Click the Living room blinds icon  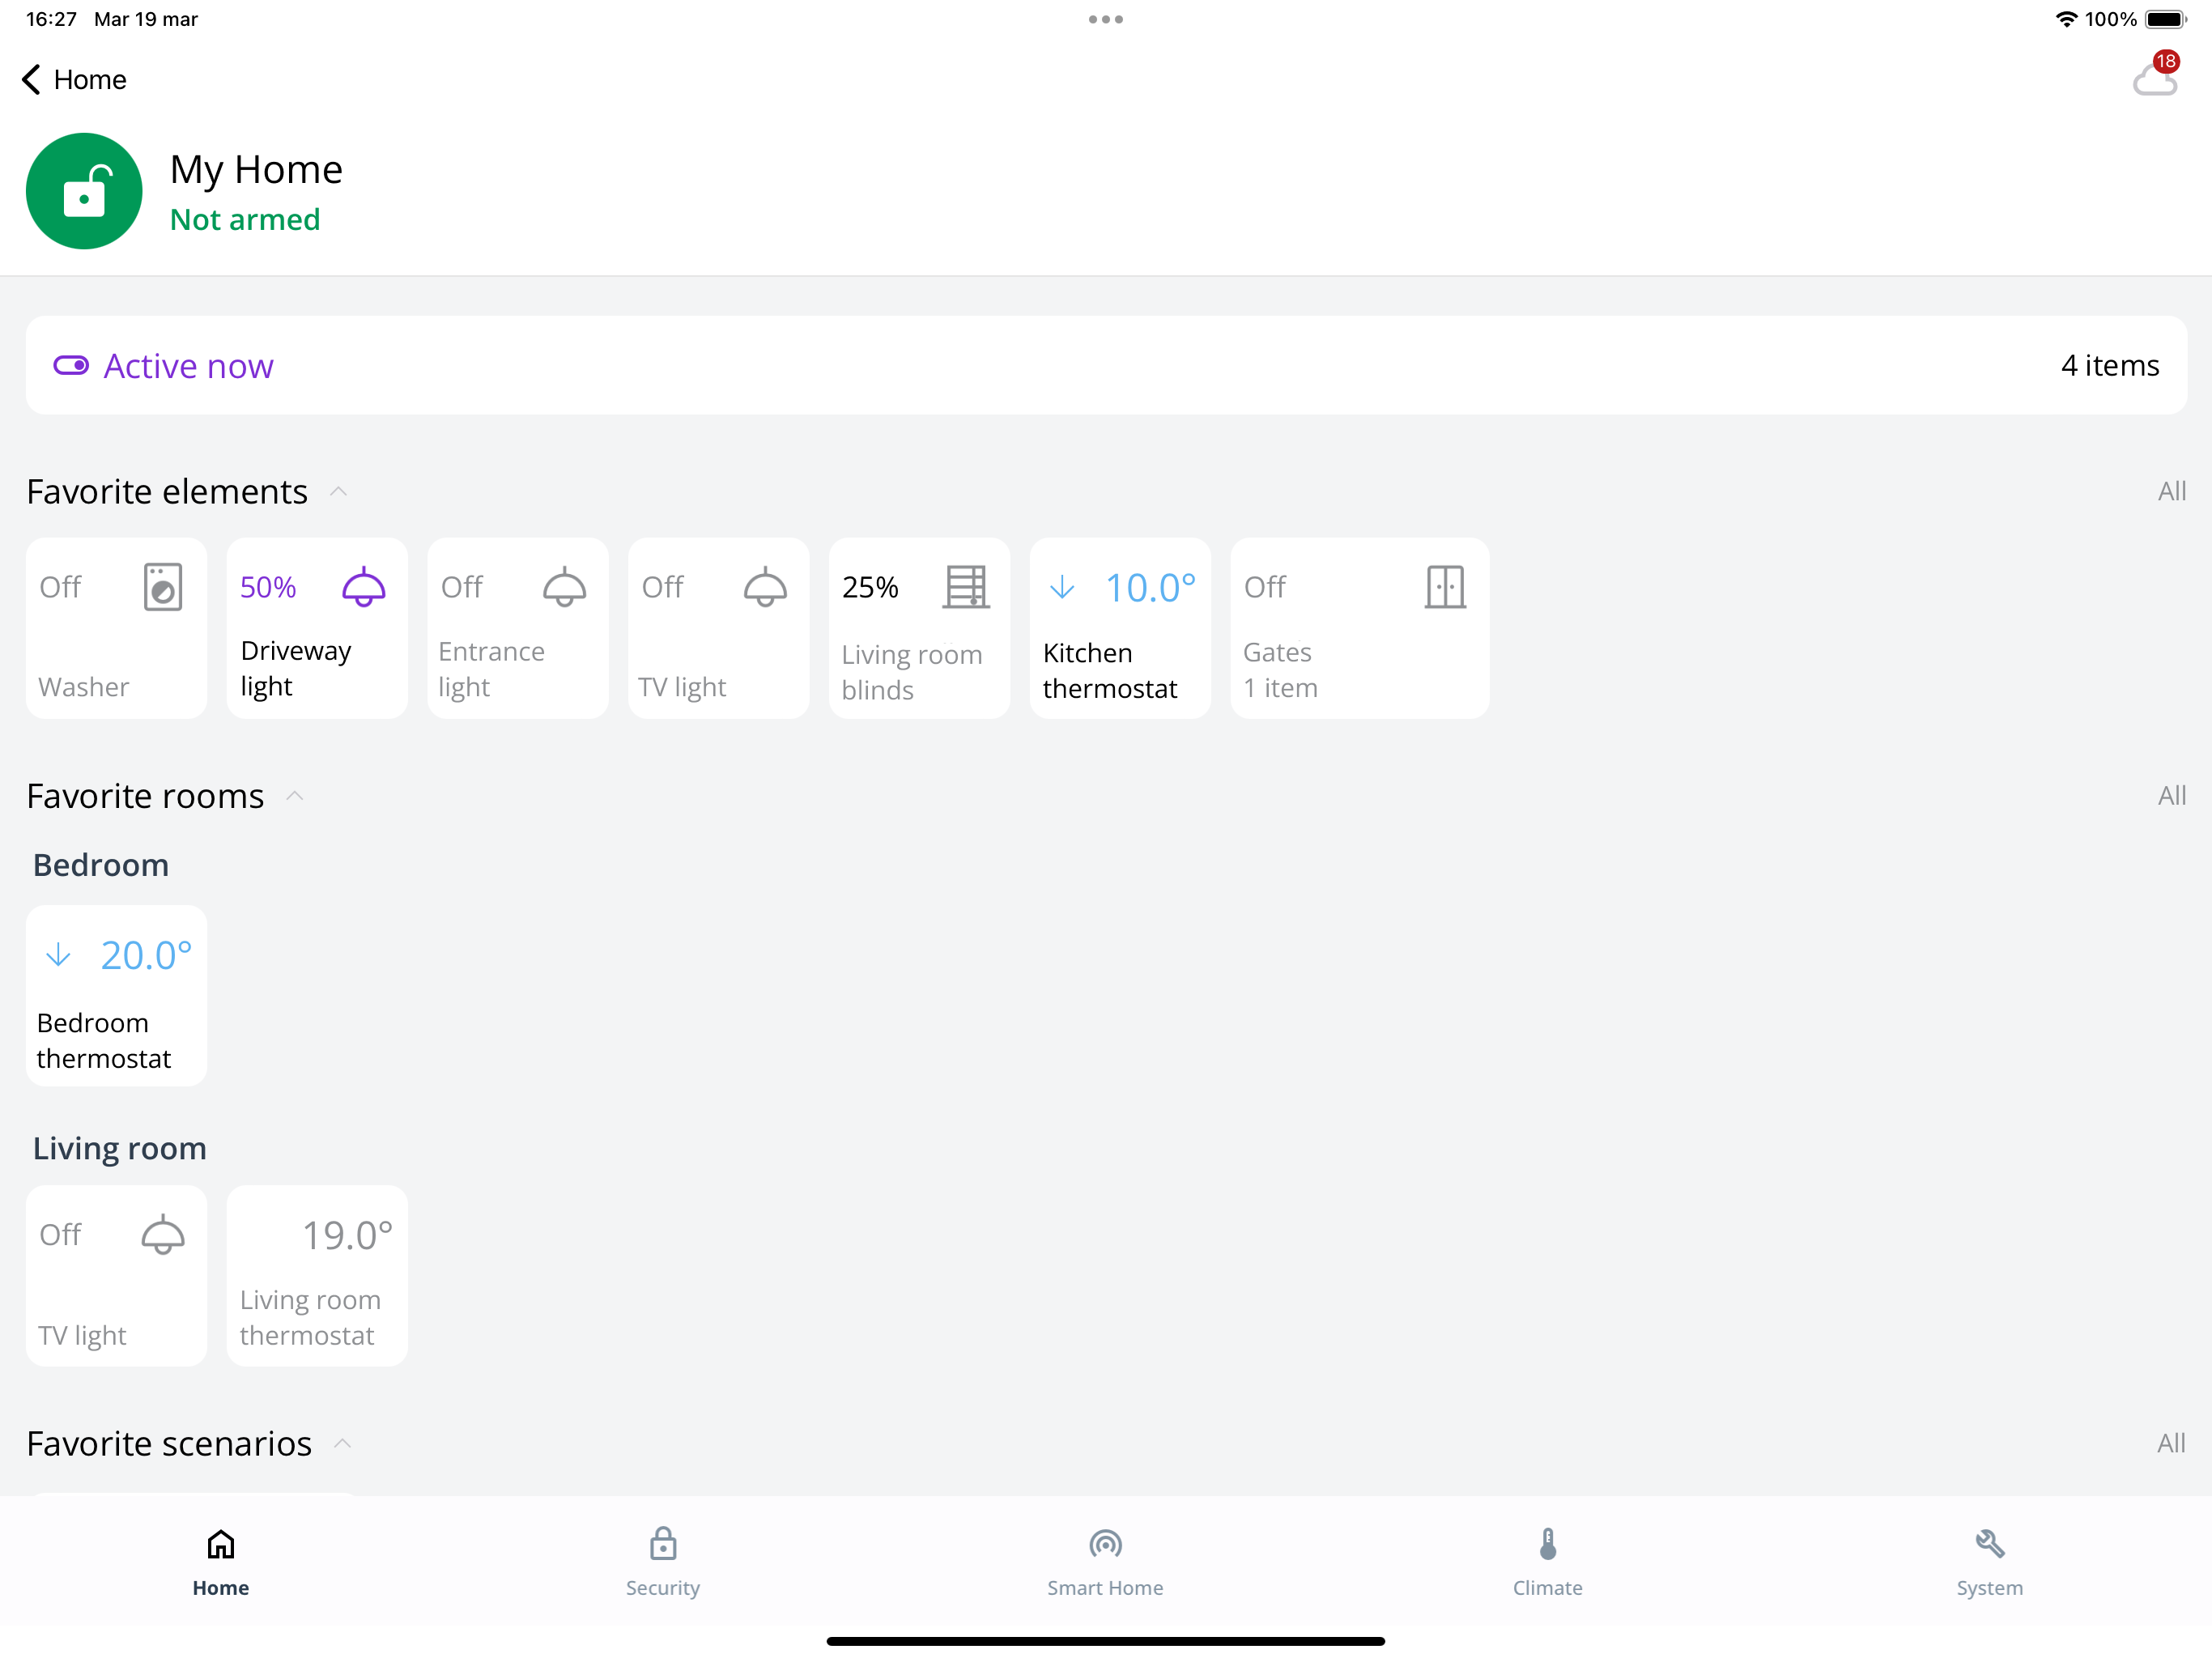[966, 587]
